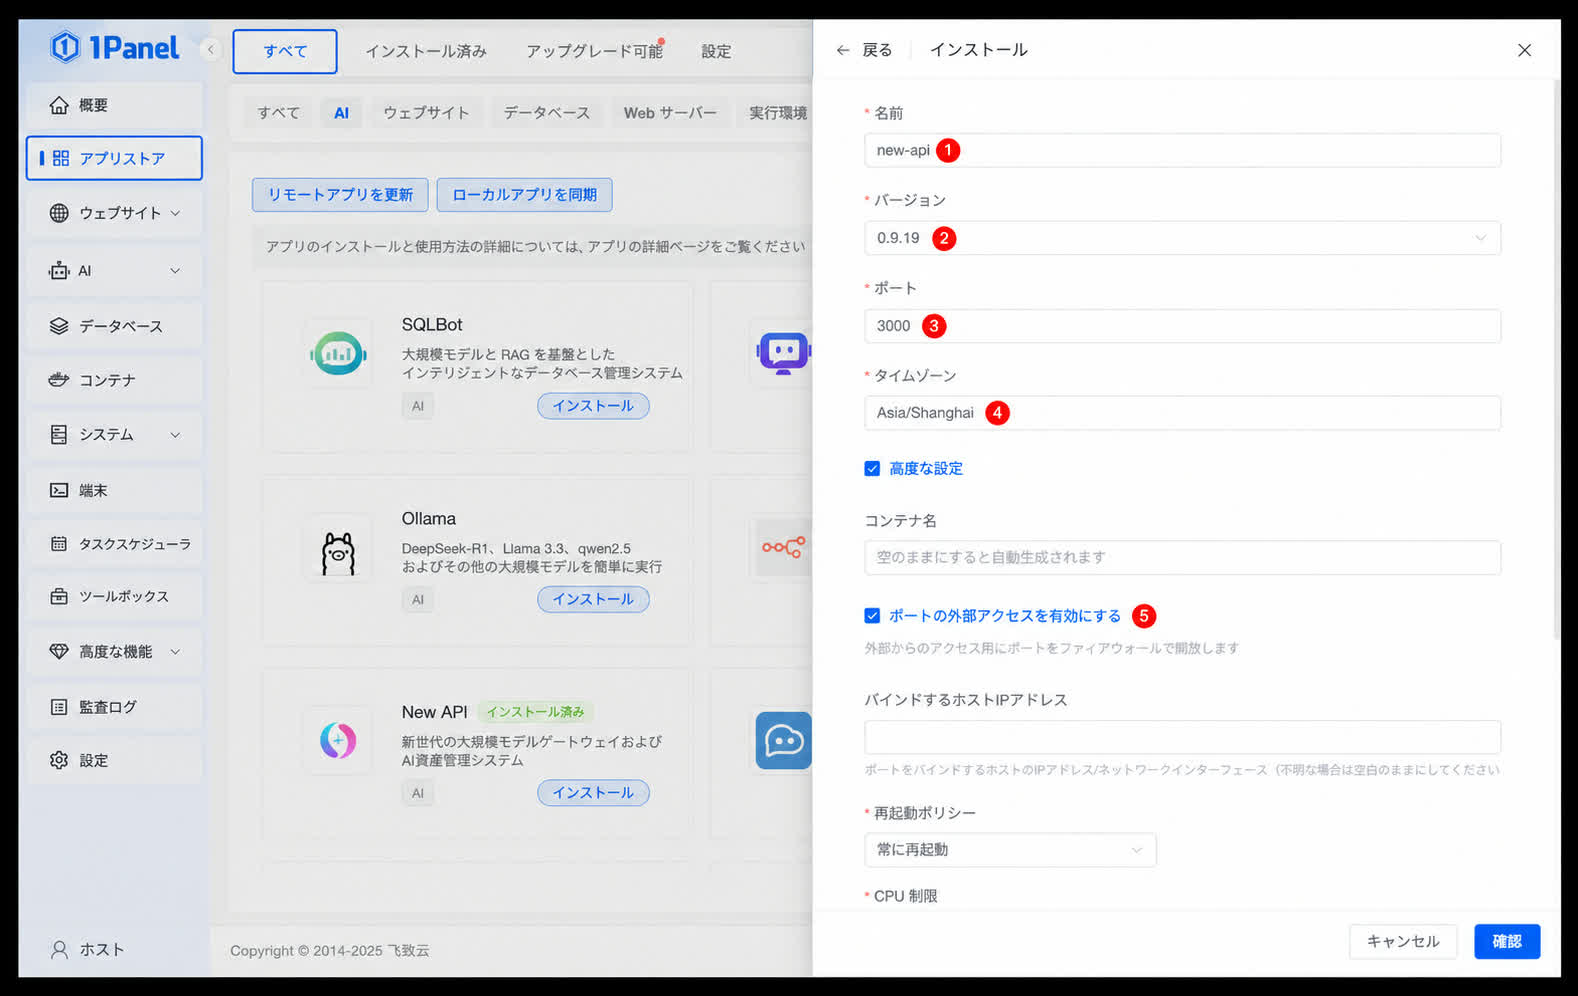Select アプリストア in the sidebar
The width and height of the screenshot is (1578, 996).
[114, 158]
